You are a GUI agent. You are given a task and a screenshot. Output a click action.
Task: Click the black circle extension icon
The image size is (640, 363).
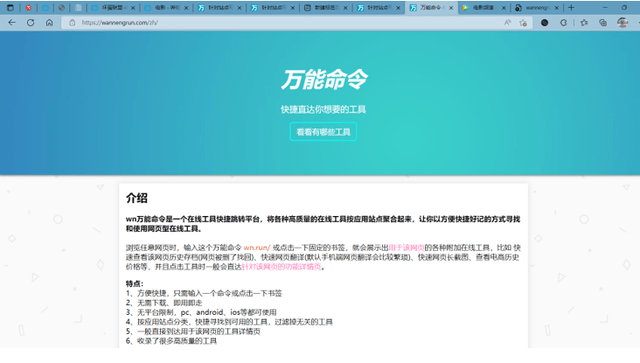pos(544,22)
